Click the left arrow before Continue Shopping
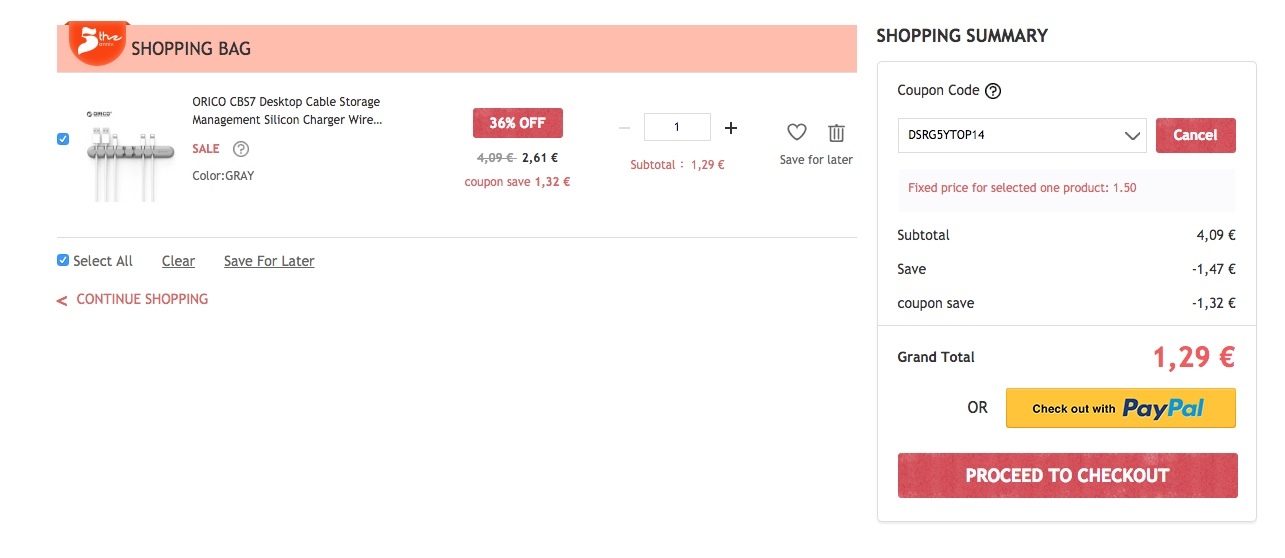1285x558 pixels. (x=62, y=300)
